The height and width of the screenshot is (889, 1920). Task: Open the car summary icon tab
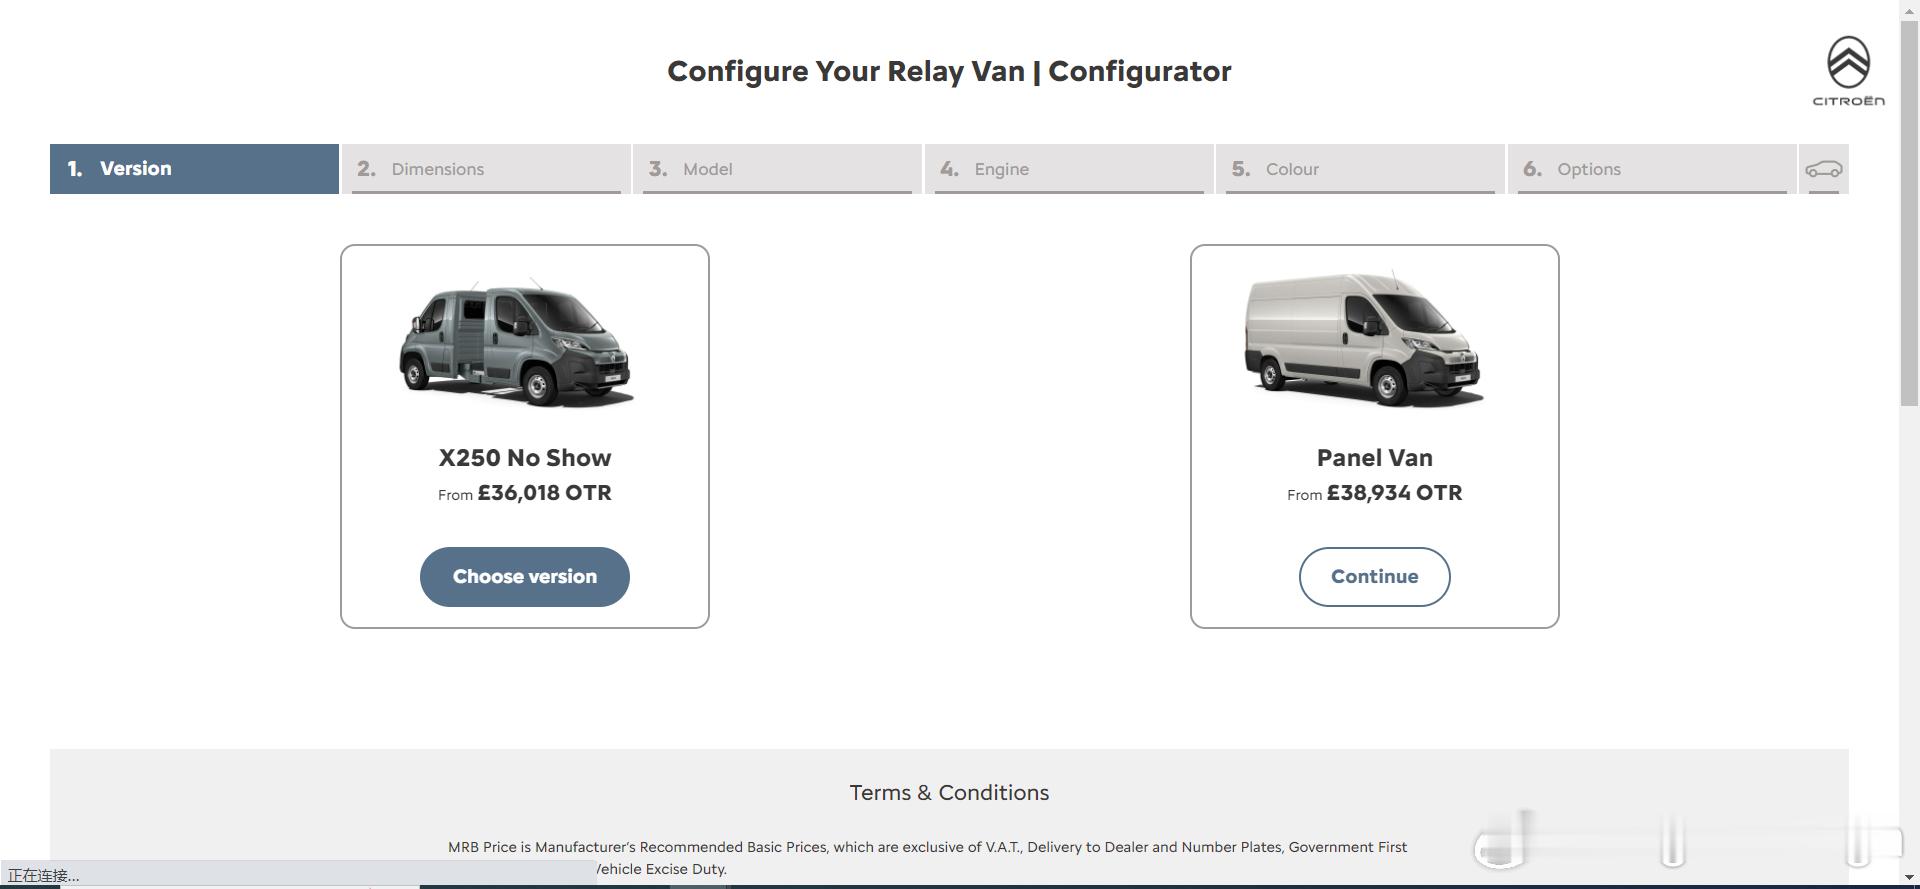[1823, 169]
